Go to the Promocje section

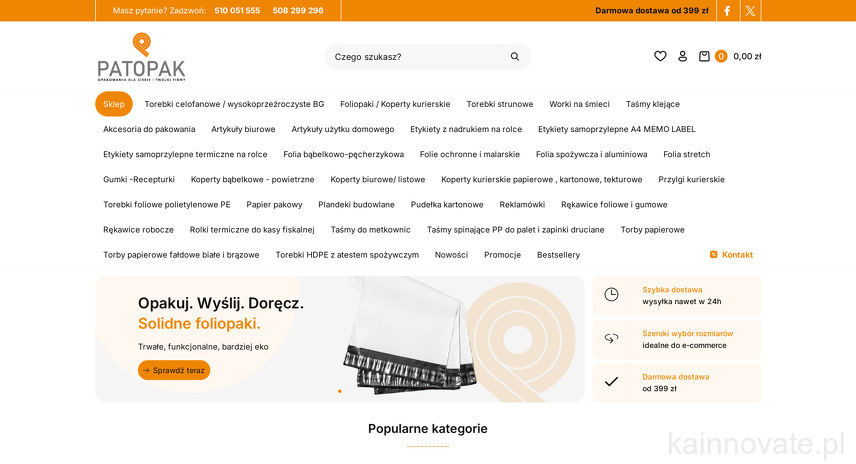click(x=502, y=255)
